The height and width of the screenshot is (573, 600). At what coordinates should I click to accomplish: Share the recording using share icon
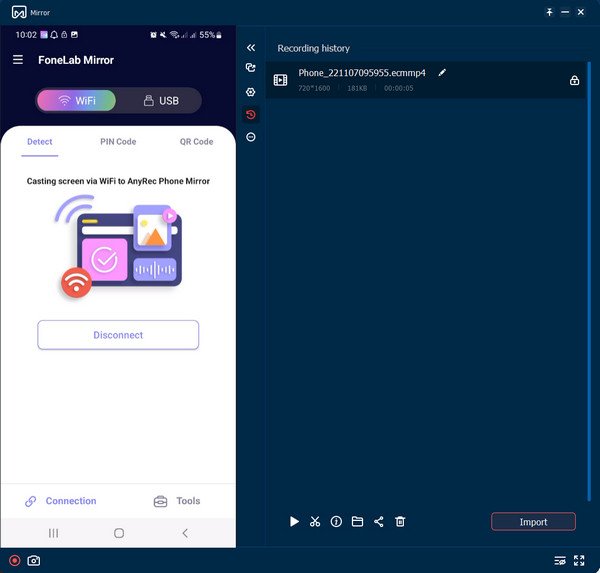379,521
